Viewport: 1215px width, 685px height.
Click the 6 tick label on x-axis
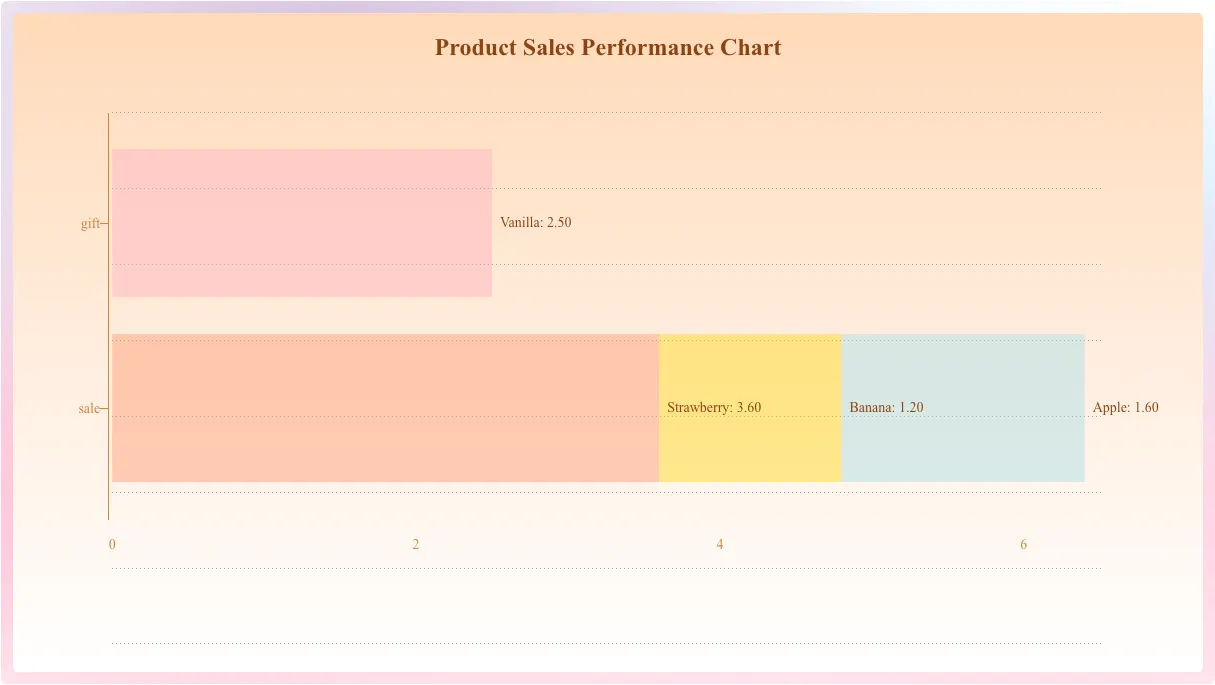point(1023,544)
